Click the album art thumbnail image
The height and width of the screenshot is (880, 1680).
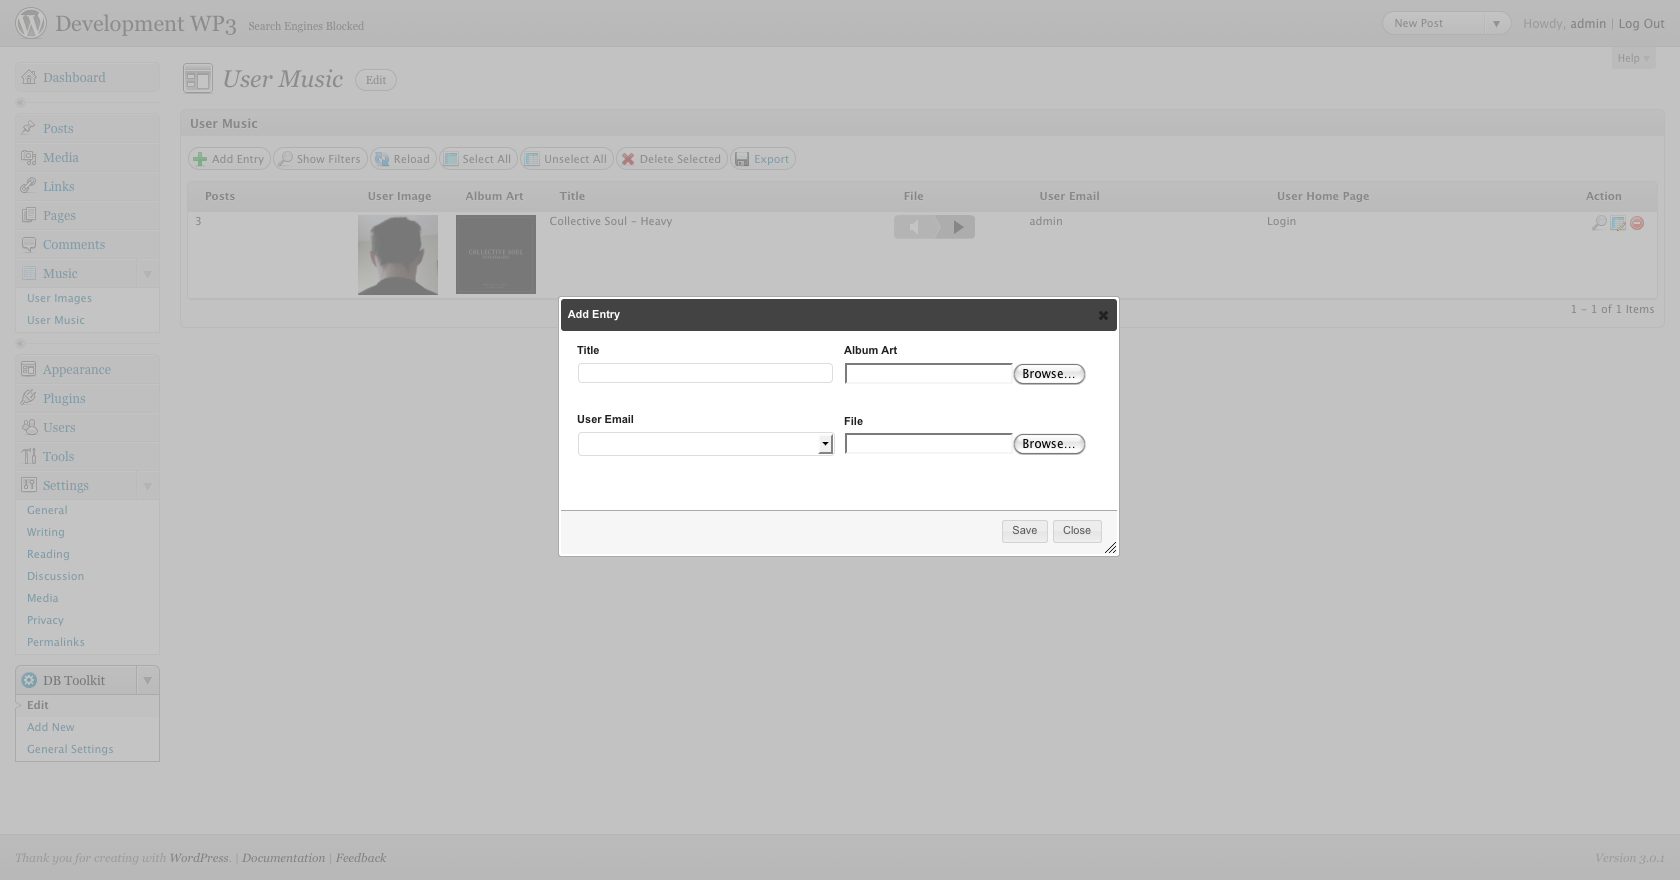click(x=496, y=255)
